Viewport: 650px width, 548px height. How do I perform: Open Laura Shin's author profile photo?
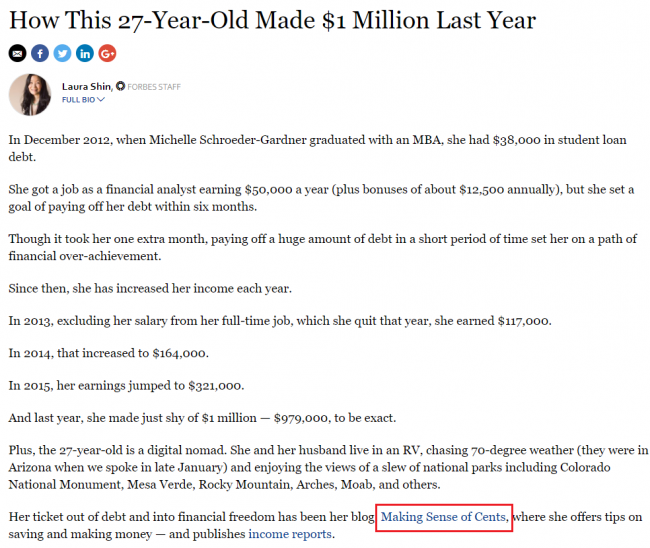coord(30,93)
